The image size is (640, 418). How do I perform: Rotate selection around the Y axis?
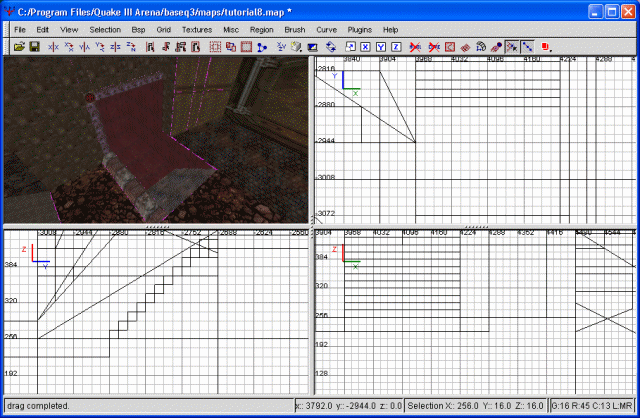click(x=100, y=47)
